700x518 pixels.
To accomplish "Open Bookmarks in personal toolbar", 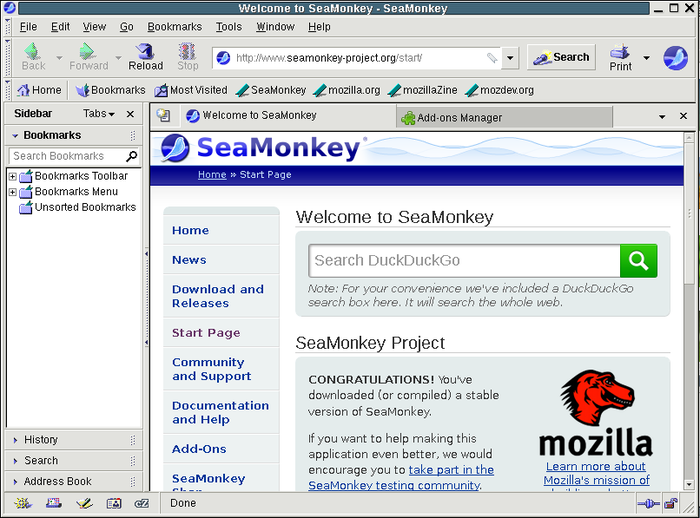I will pyautogui.click(x=110, y=90).
